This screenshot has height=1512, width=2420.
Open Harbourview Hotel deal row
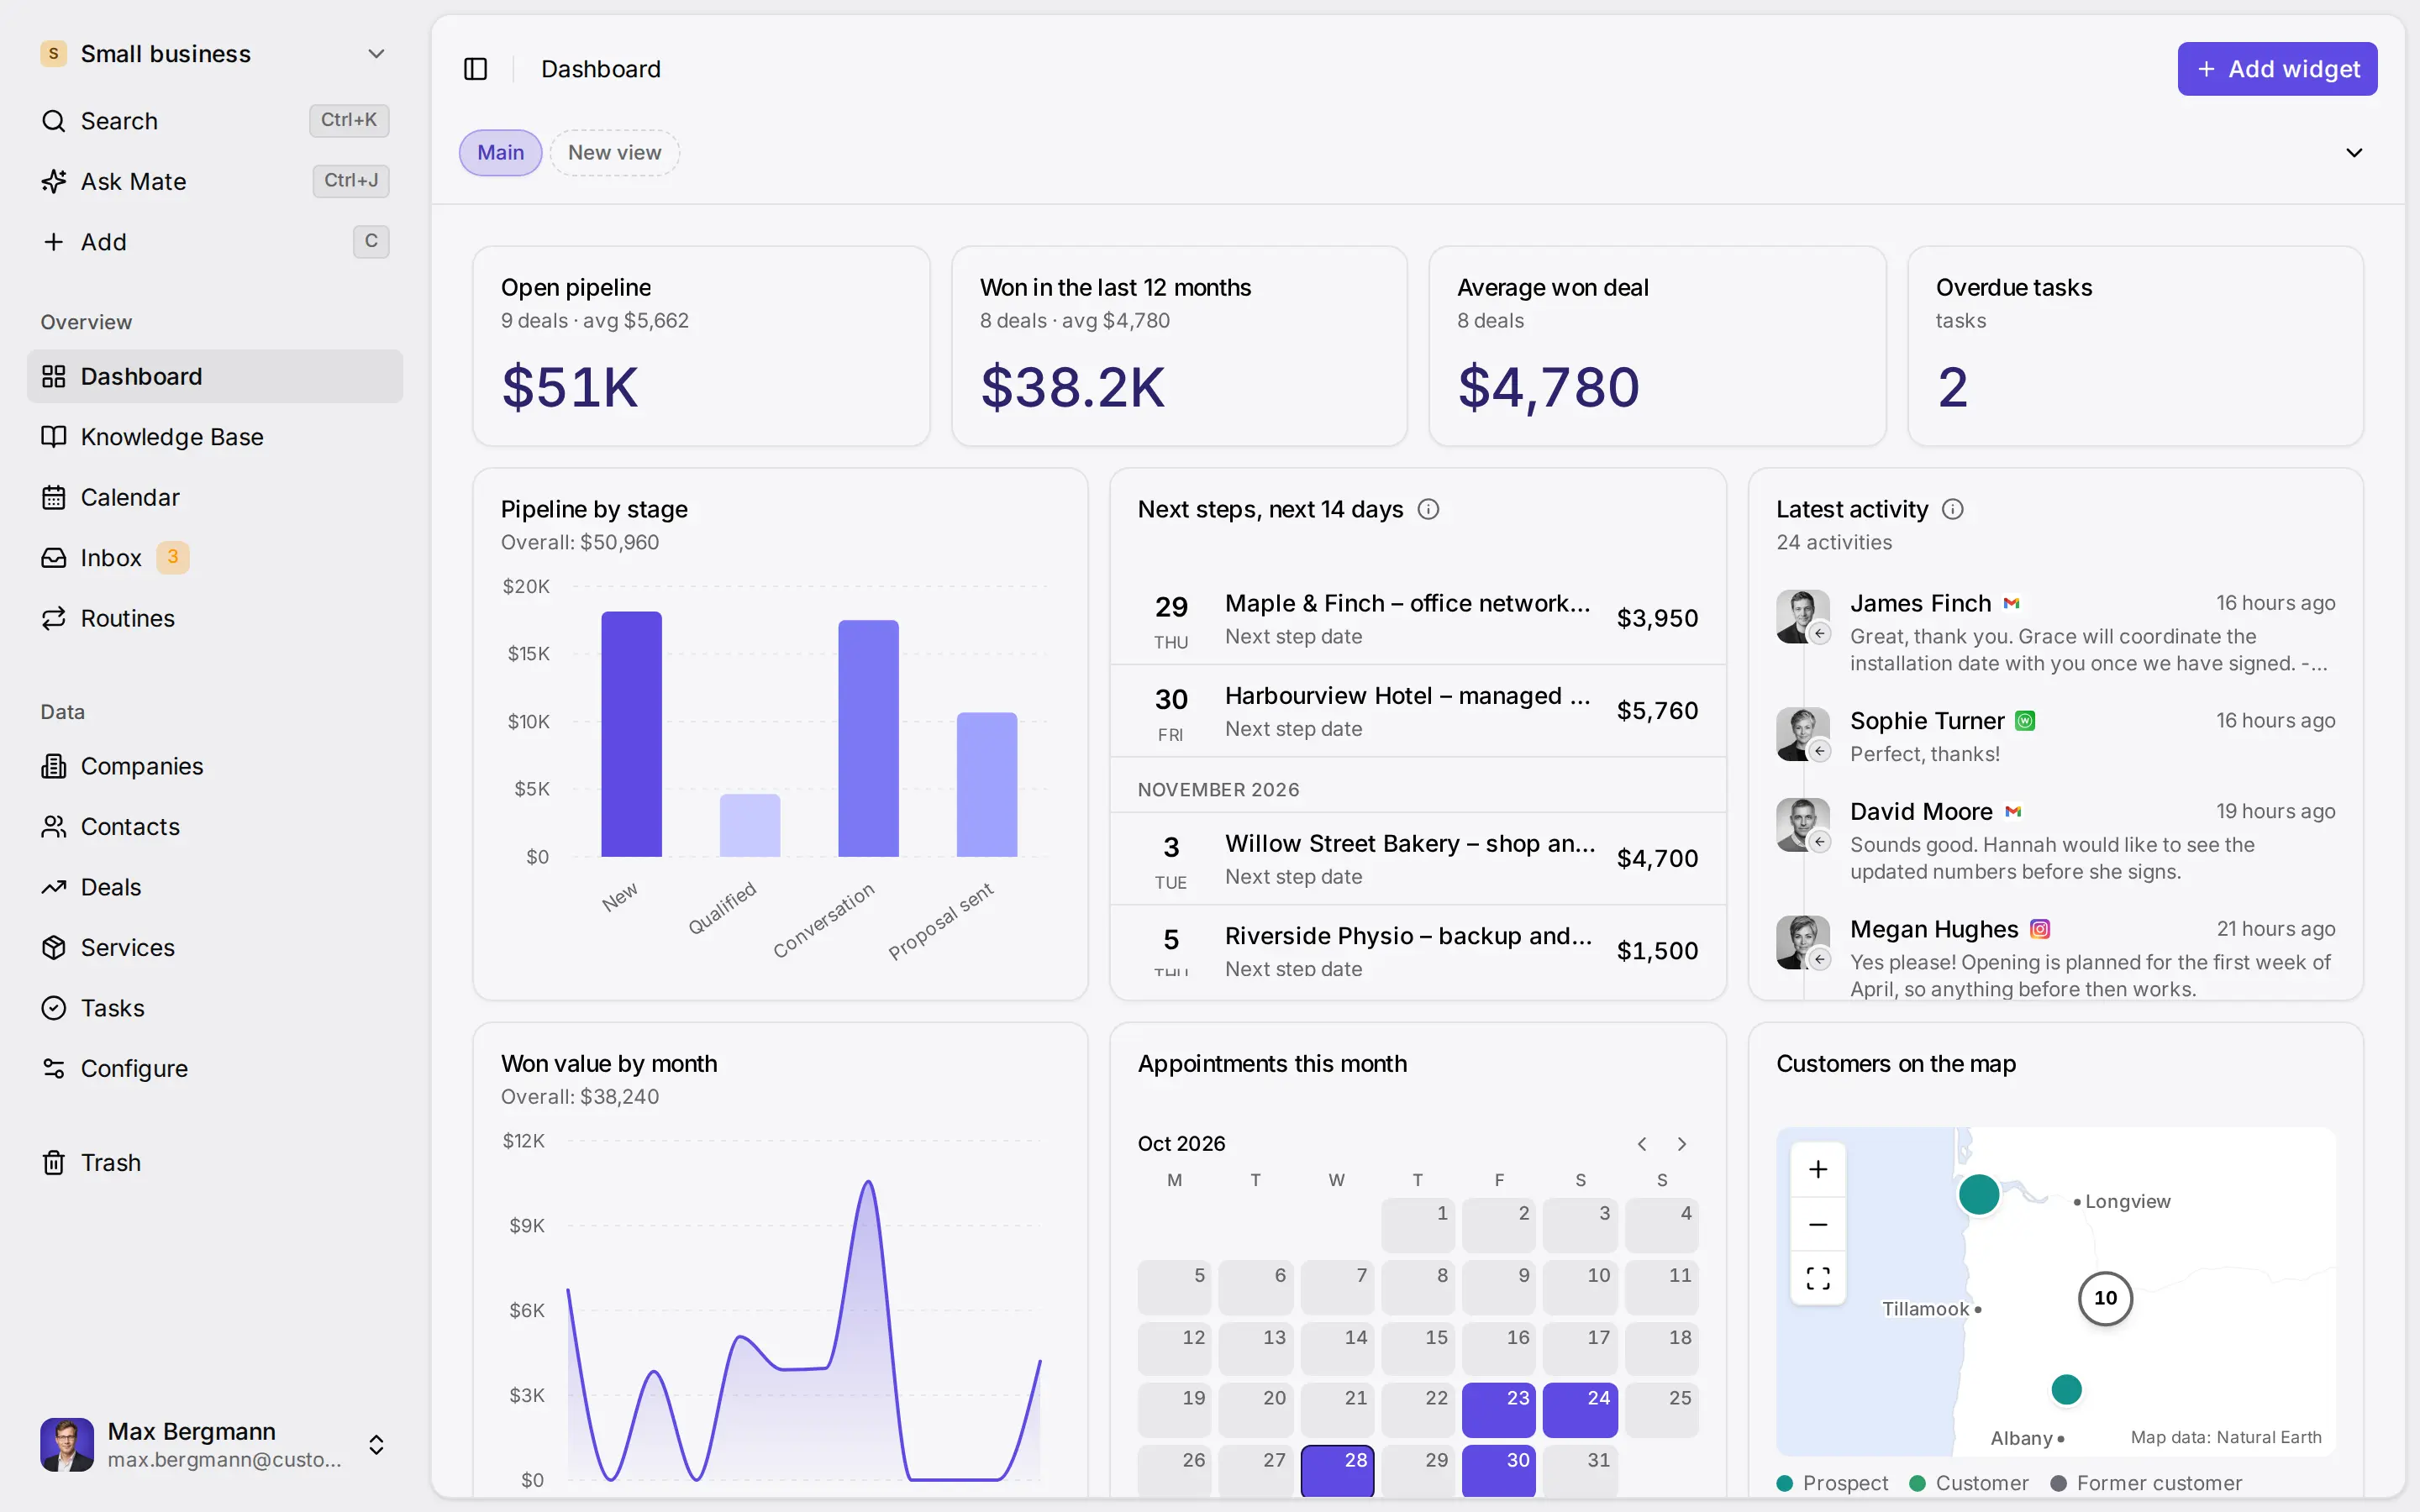point(1417,711)
